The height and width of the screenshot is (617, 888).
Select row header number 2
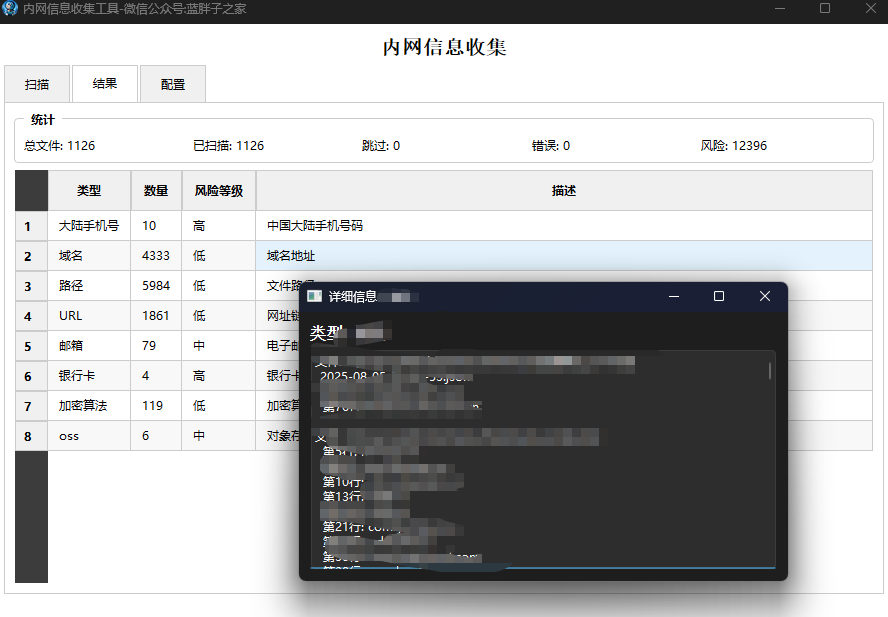pyautogui.click(x=31, y=256)
